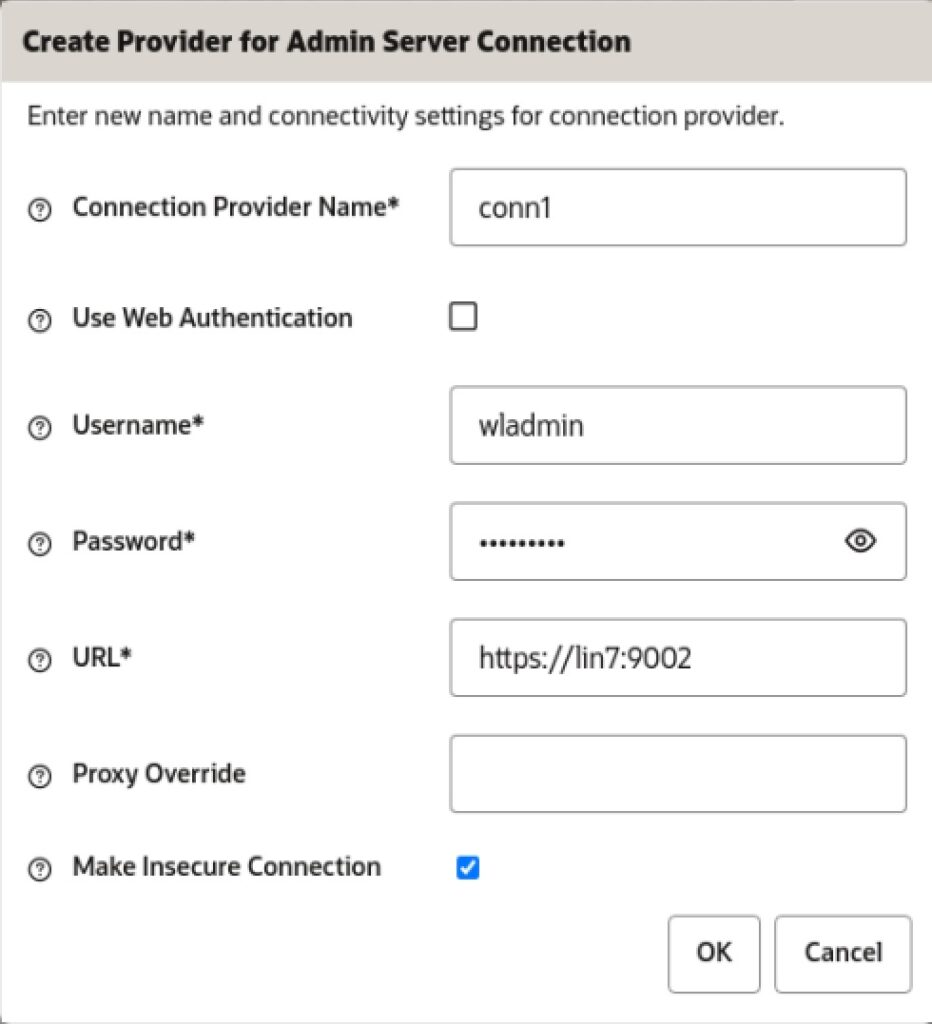
Task: Focus the empty Proxy Override field
Action: coord(678,774)
